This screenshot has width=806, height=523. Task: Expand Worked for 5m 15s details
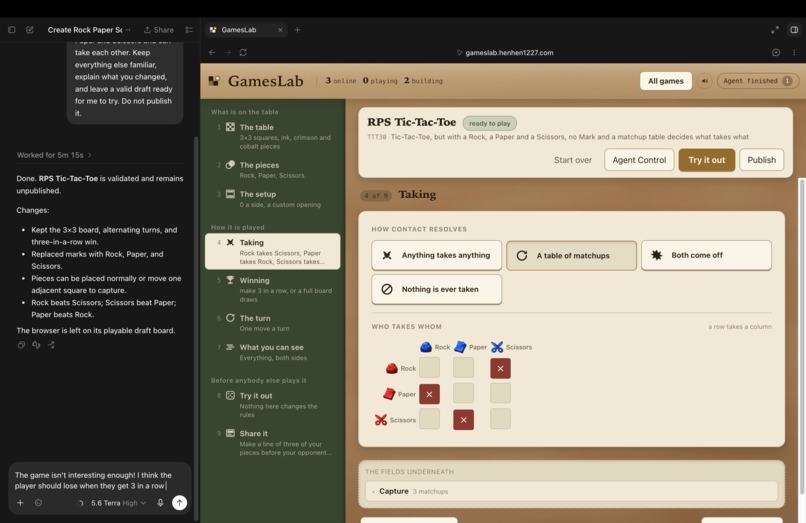tap(54, 155)
